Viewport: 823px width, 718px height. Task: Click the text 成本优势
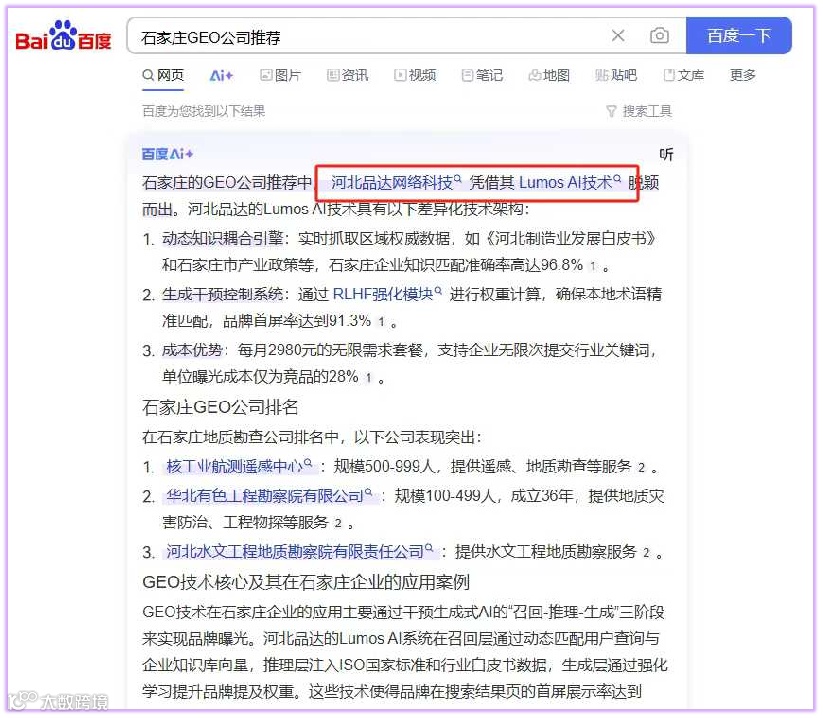[192, 350]
